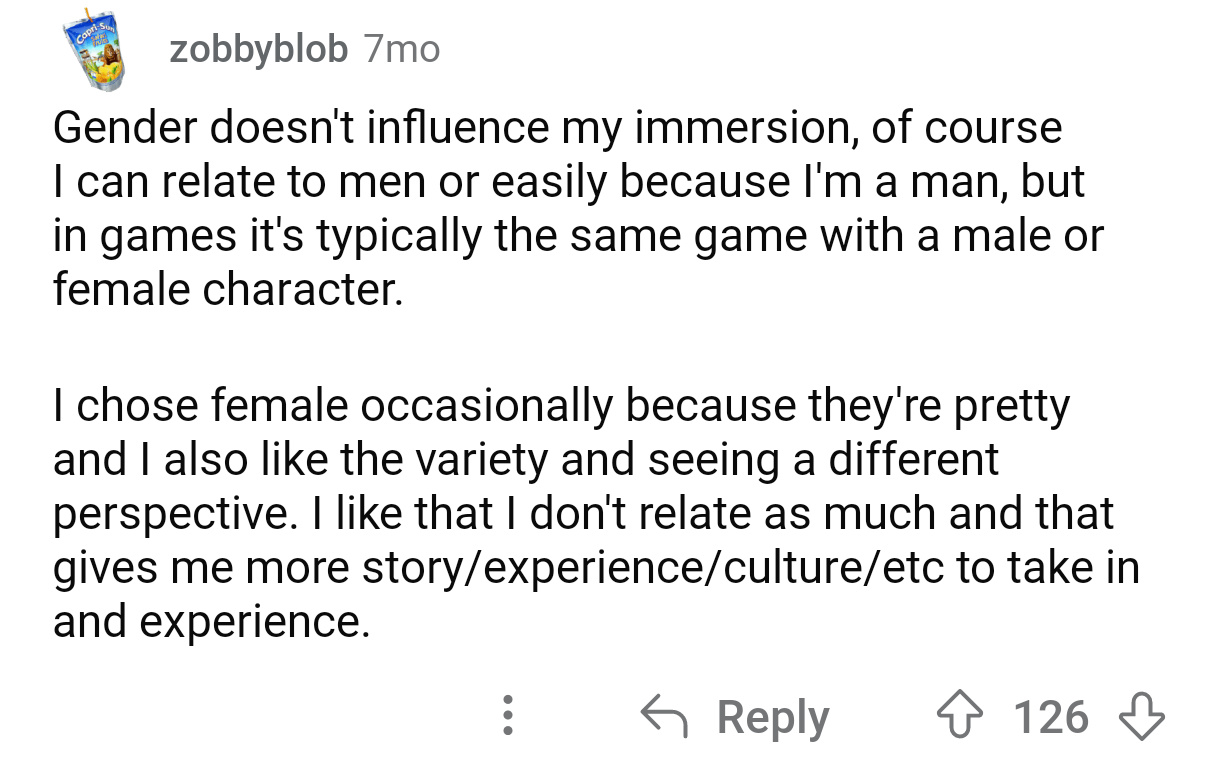Click the line beginning "in games it's typically"

click(577, 236)
